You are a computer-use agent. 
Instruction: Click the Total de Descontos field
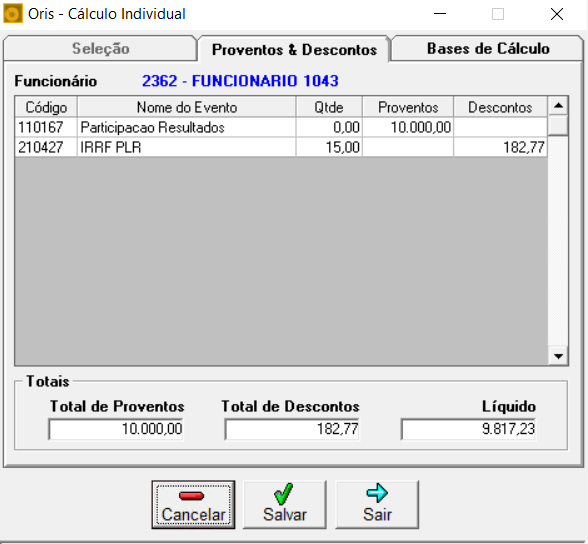point(292,429)
